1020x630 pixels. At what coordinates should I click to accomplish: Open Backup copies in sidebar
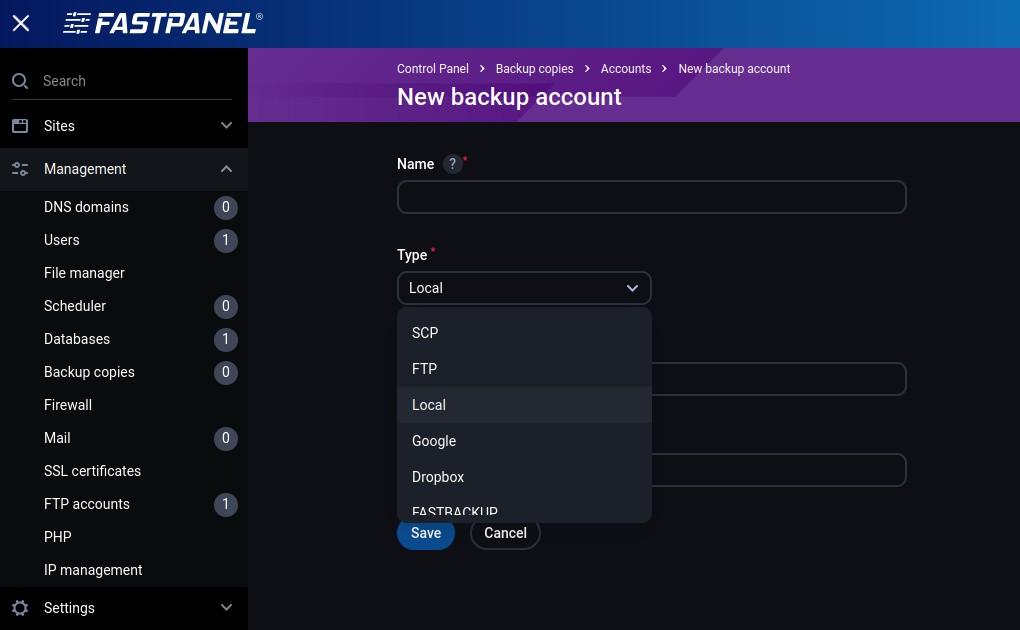click(89, 372)
